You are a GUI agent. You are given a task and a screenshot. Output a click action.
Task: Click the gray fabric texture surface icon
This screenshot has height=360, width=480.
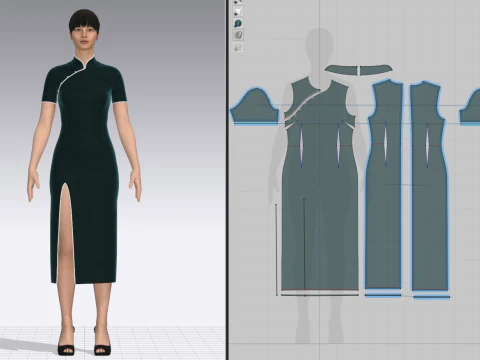click(x=238, y=35)
